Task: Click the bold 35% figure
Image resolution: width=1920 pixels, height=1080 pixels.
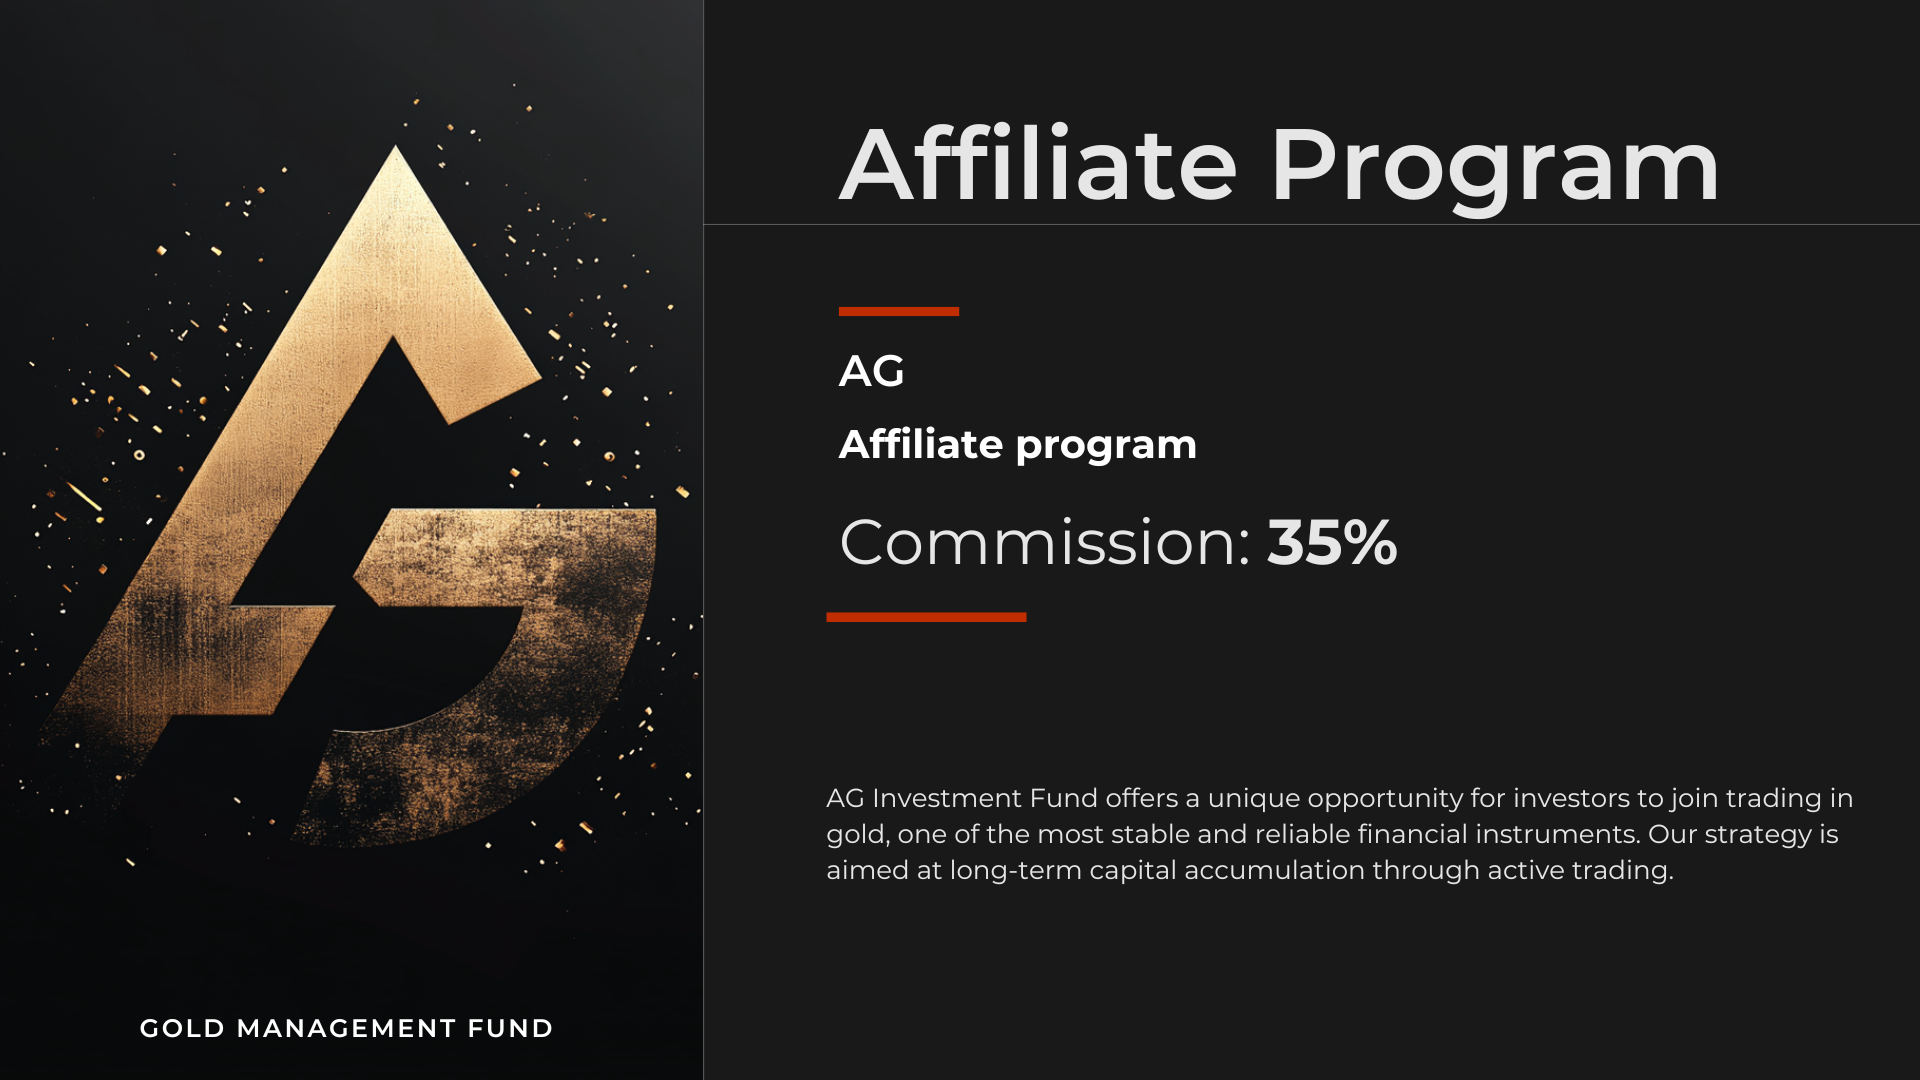Action: coord(1332,543)
